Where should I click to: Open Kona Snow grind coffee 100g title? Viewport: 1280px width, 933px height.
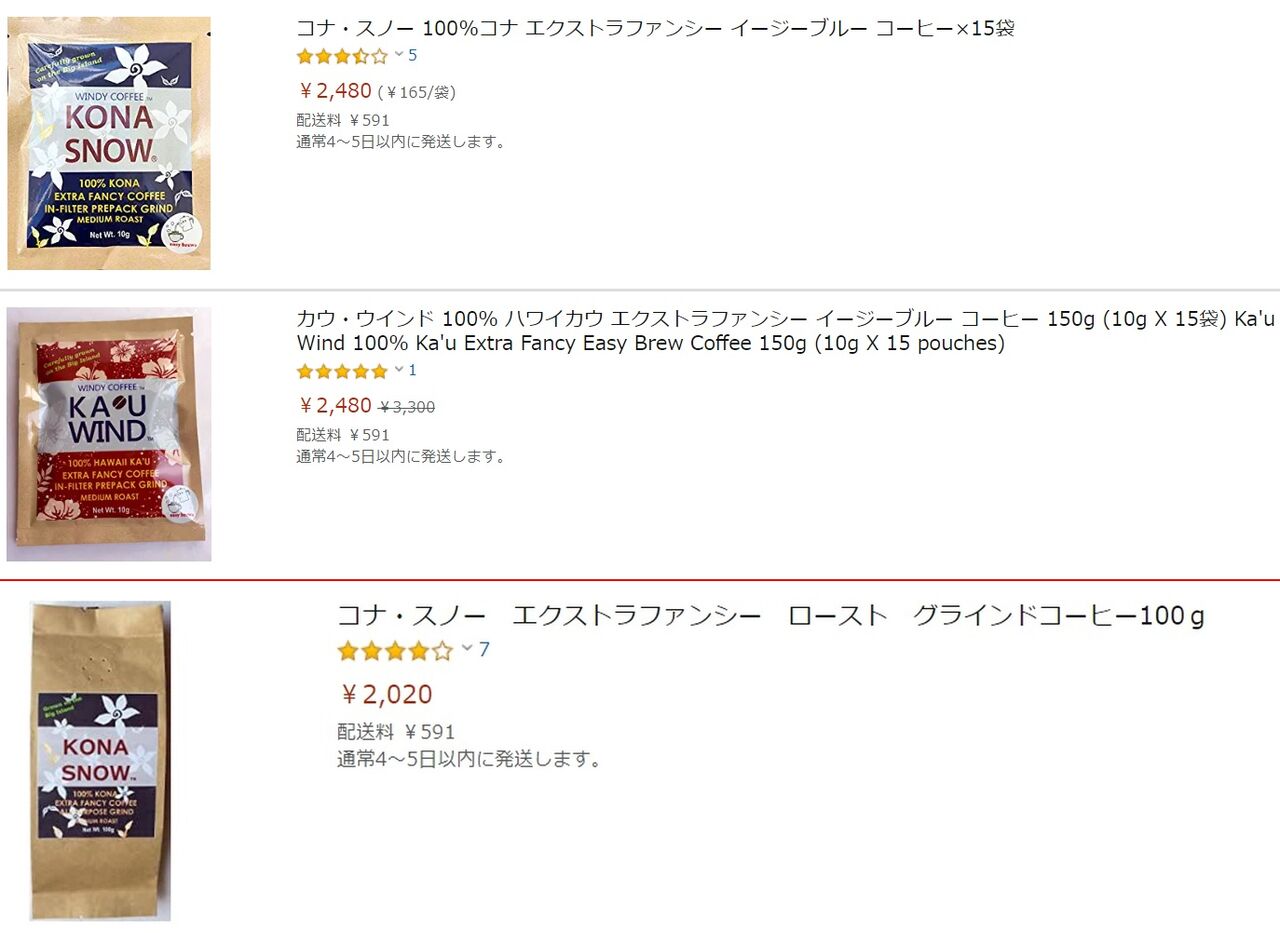pyautogui.click(x=771, y=615)
